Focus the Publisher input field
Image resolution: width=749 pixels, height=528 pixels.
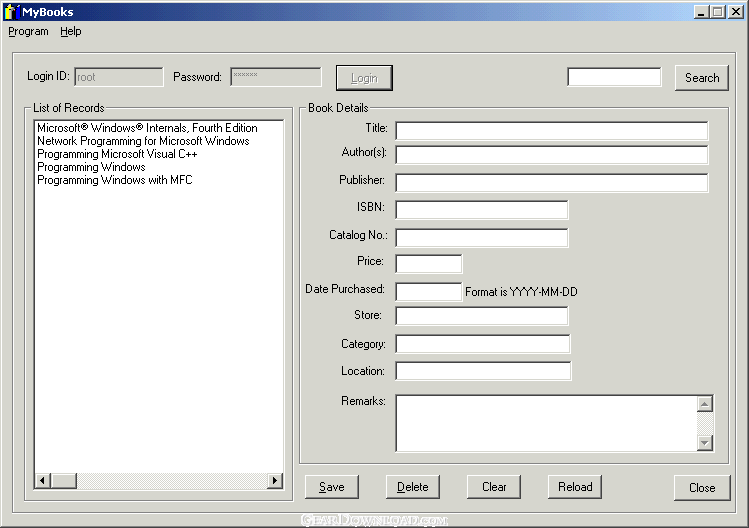[x=552, y=183]
